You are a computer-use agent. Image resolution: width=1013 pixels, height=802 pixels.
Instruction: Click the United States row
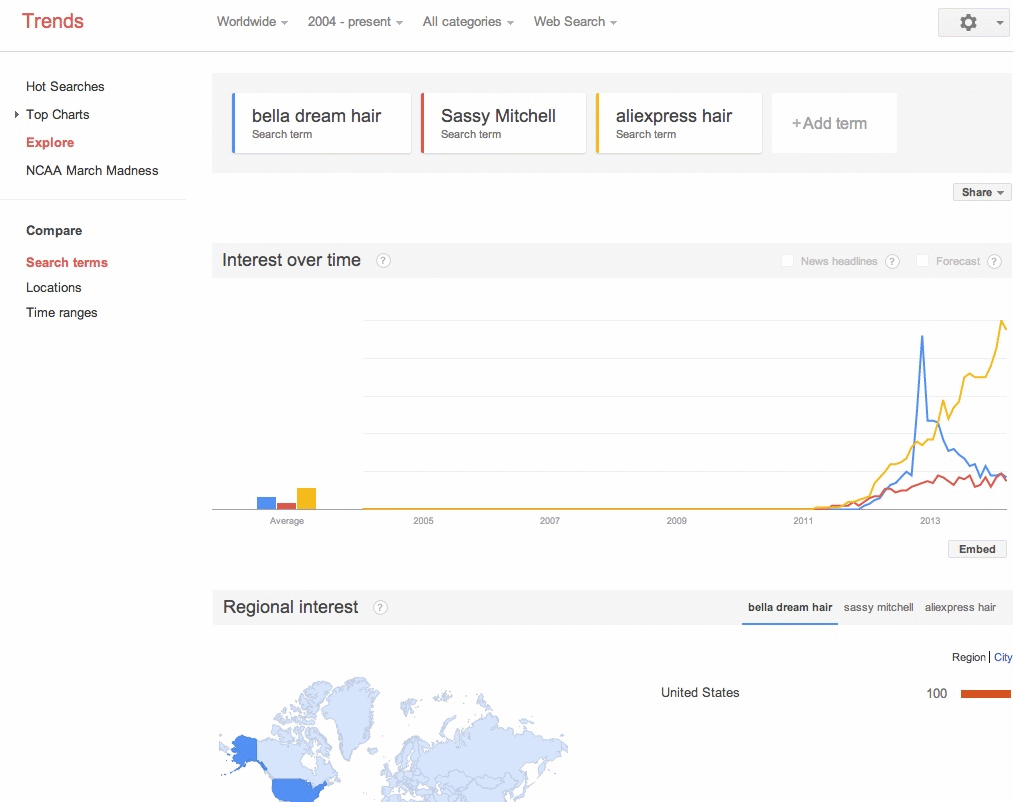point(836,693)
